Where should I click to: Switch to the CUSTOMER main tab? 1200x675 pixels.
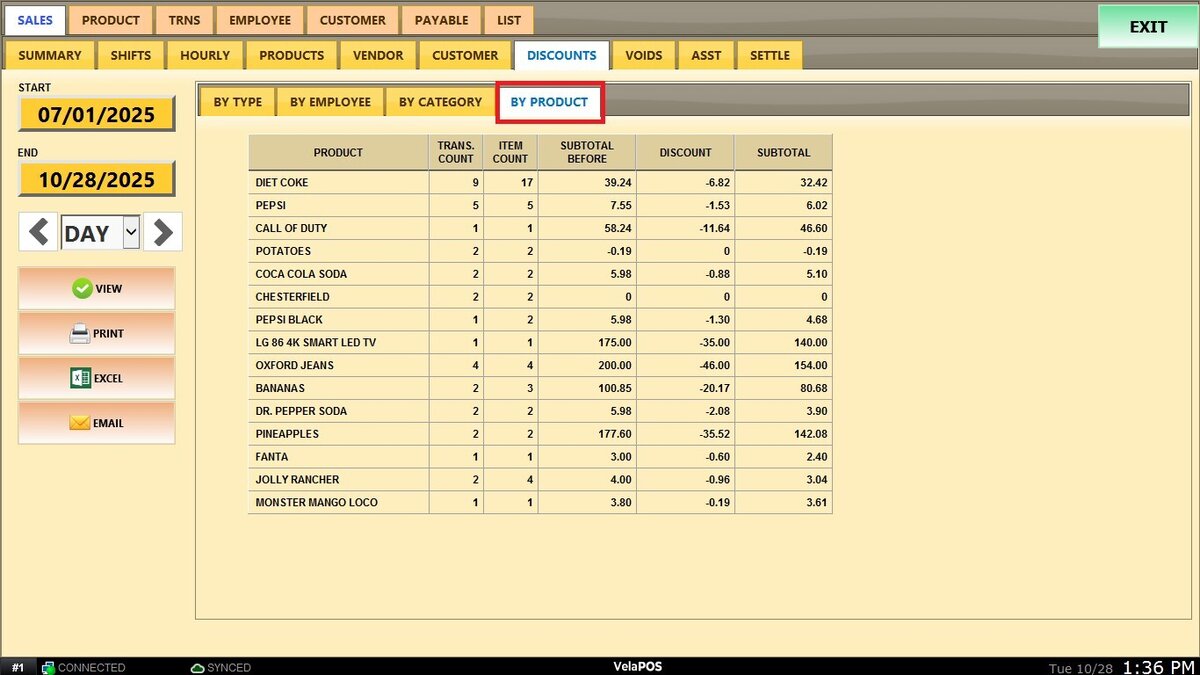click(x=353, y=20)
